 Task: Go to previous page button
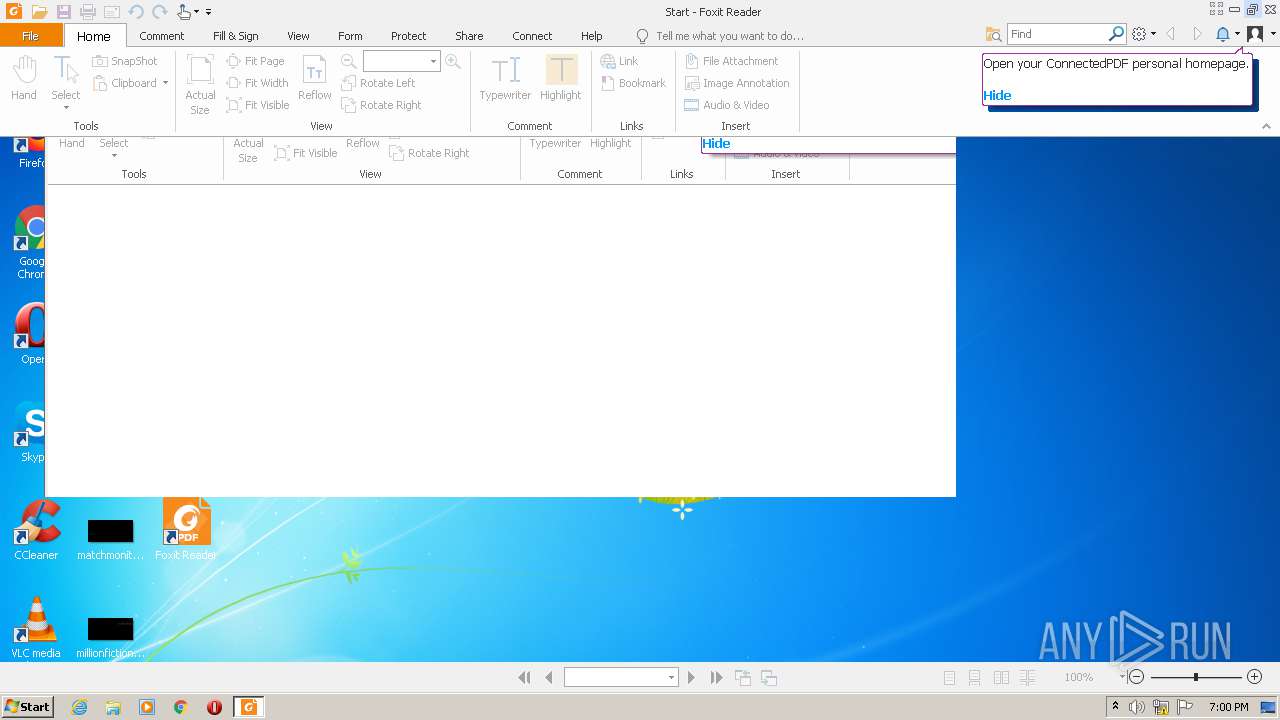coord(549,677)
